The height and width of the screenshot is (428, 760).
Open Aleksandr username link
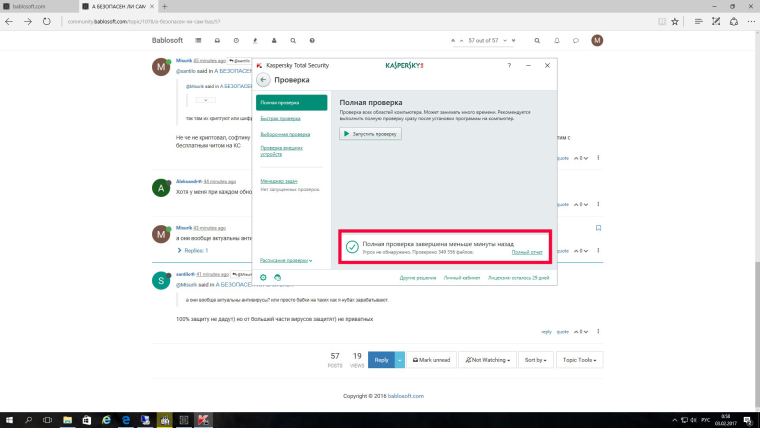pos(189,181)
